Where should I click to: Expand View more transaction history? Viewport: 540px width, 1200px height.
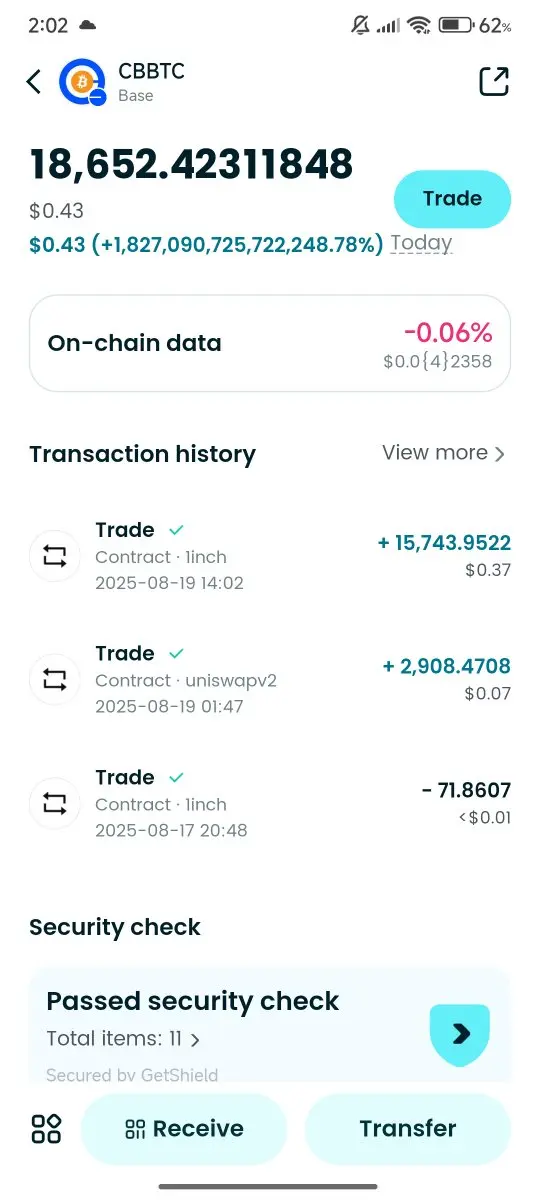tap(444, 453)
